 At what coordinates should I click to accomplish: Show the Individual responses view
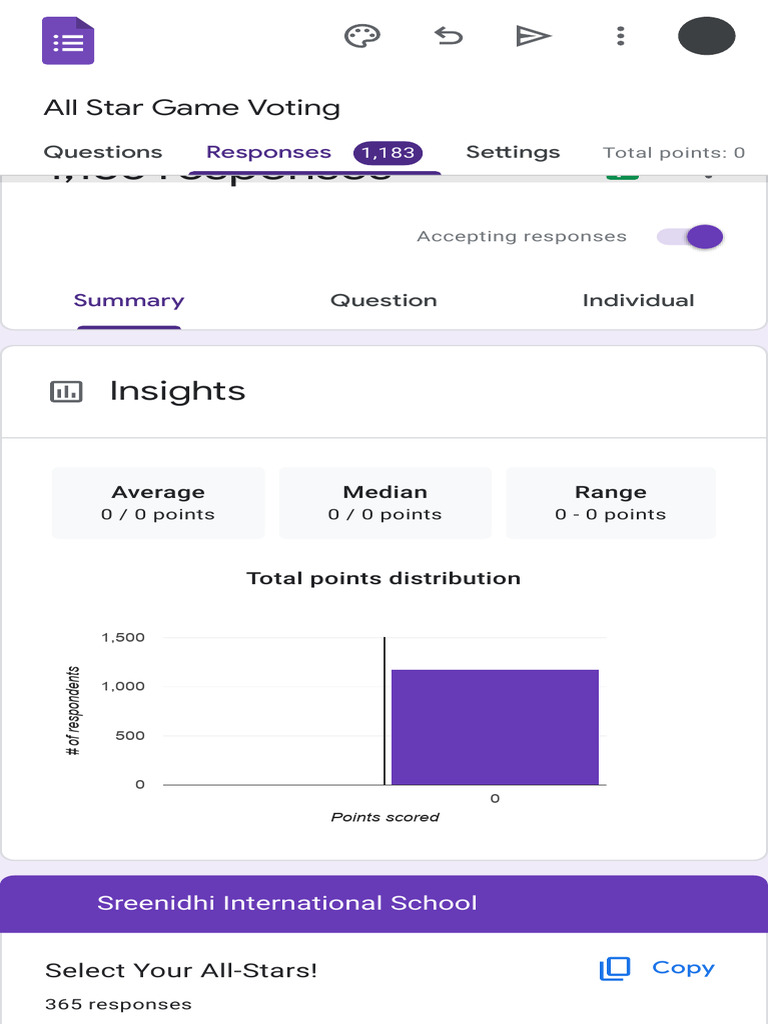coord(638,300)
